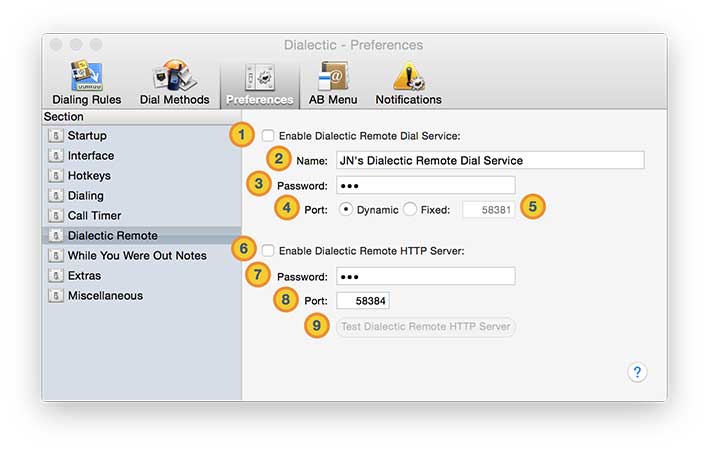Click the icon beside Dialectic Remote
Image resolution: width=709 pixels, height=452 pixels.
(56, 235)
